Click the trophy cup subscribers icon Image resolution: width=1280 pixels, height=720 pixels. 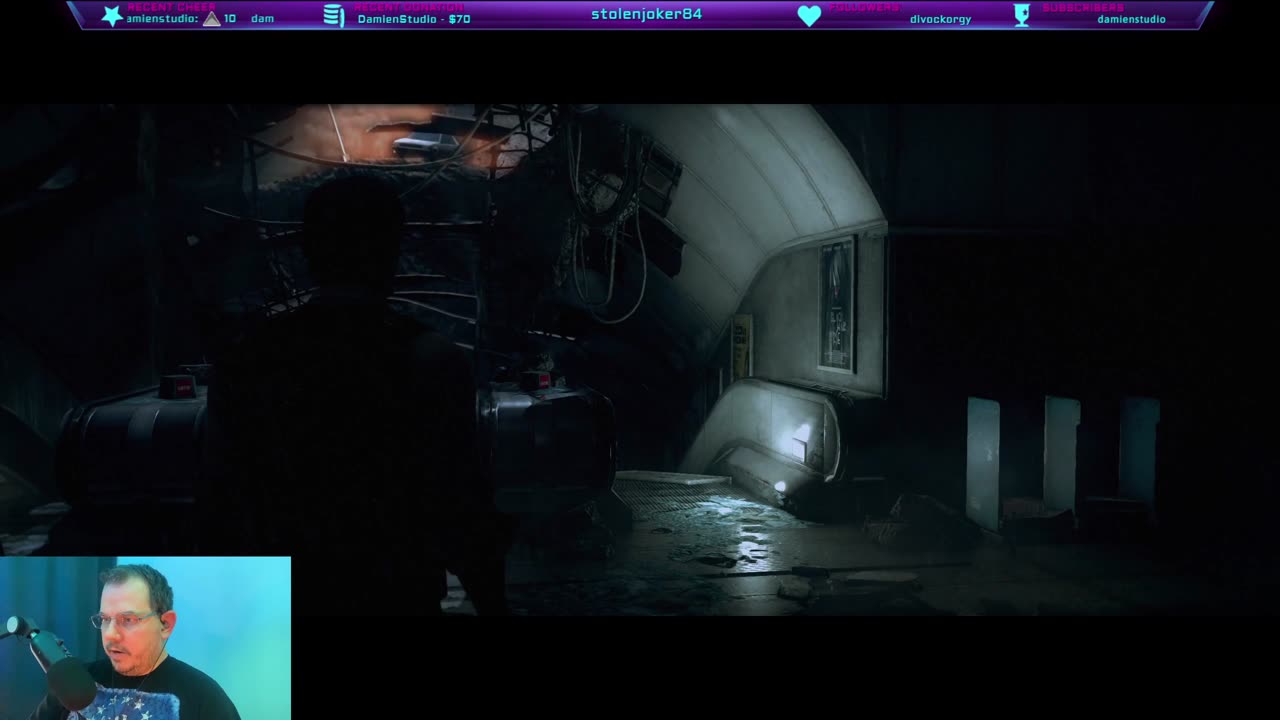[x=1021, y=15]
